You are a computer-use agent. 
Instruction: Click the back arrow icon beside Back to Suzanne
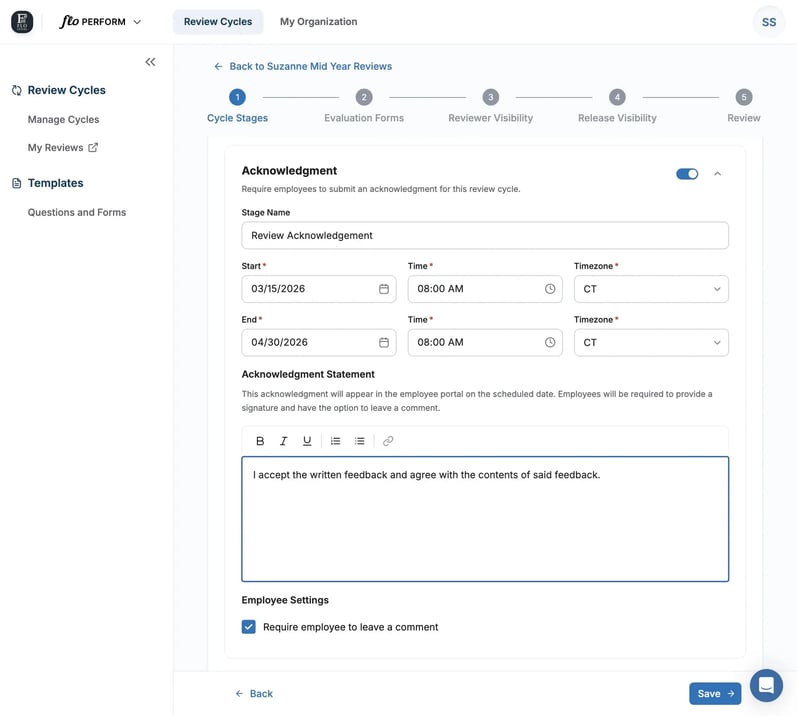coord(218,66)
